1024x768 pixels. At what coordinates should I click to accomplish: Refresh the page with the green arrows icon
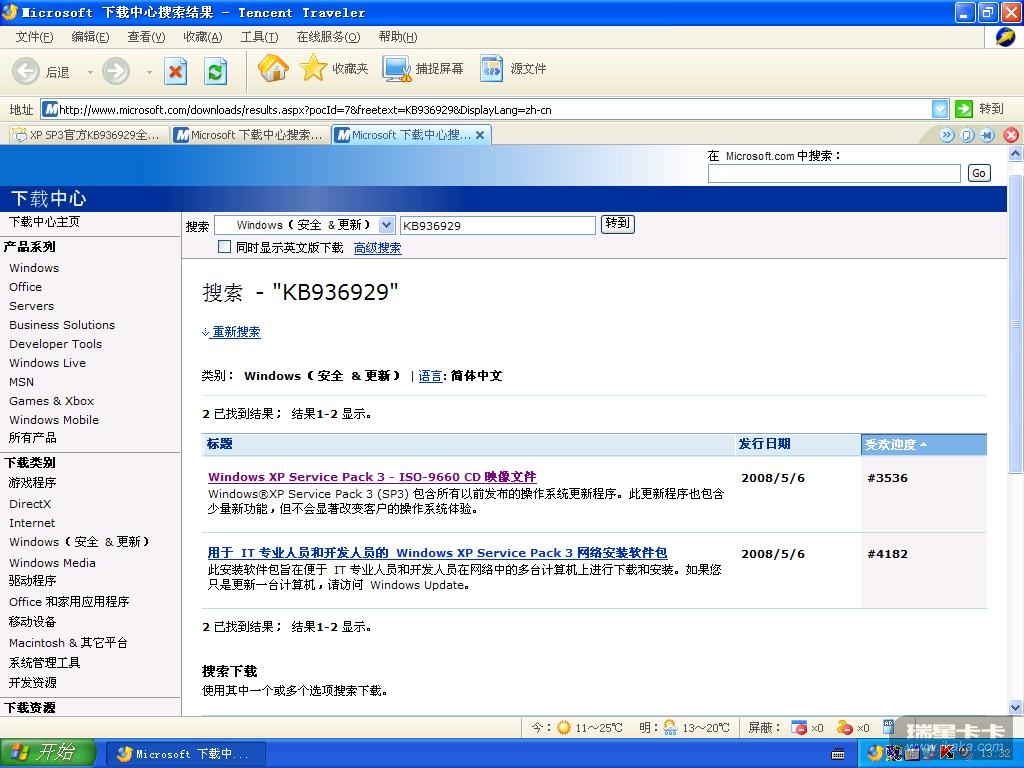point(216,71)
